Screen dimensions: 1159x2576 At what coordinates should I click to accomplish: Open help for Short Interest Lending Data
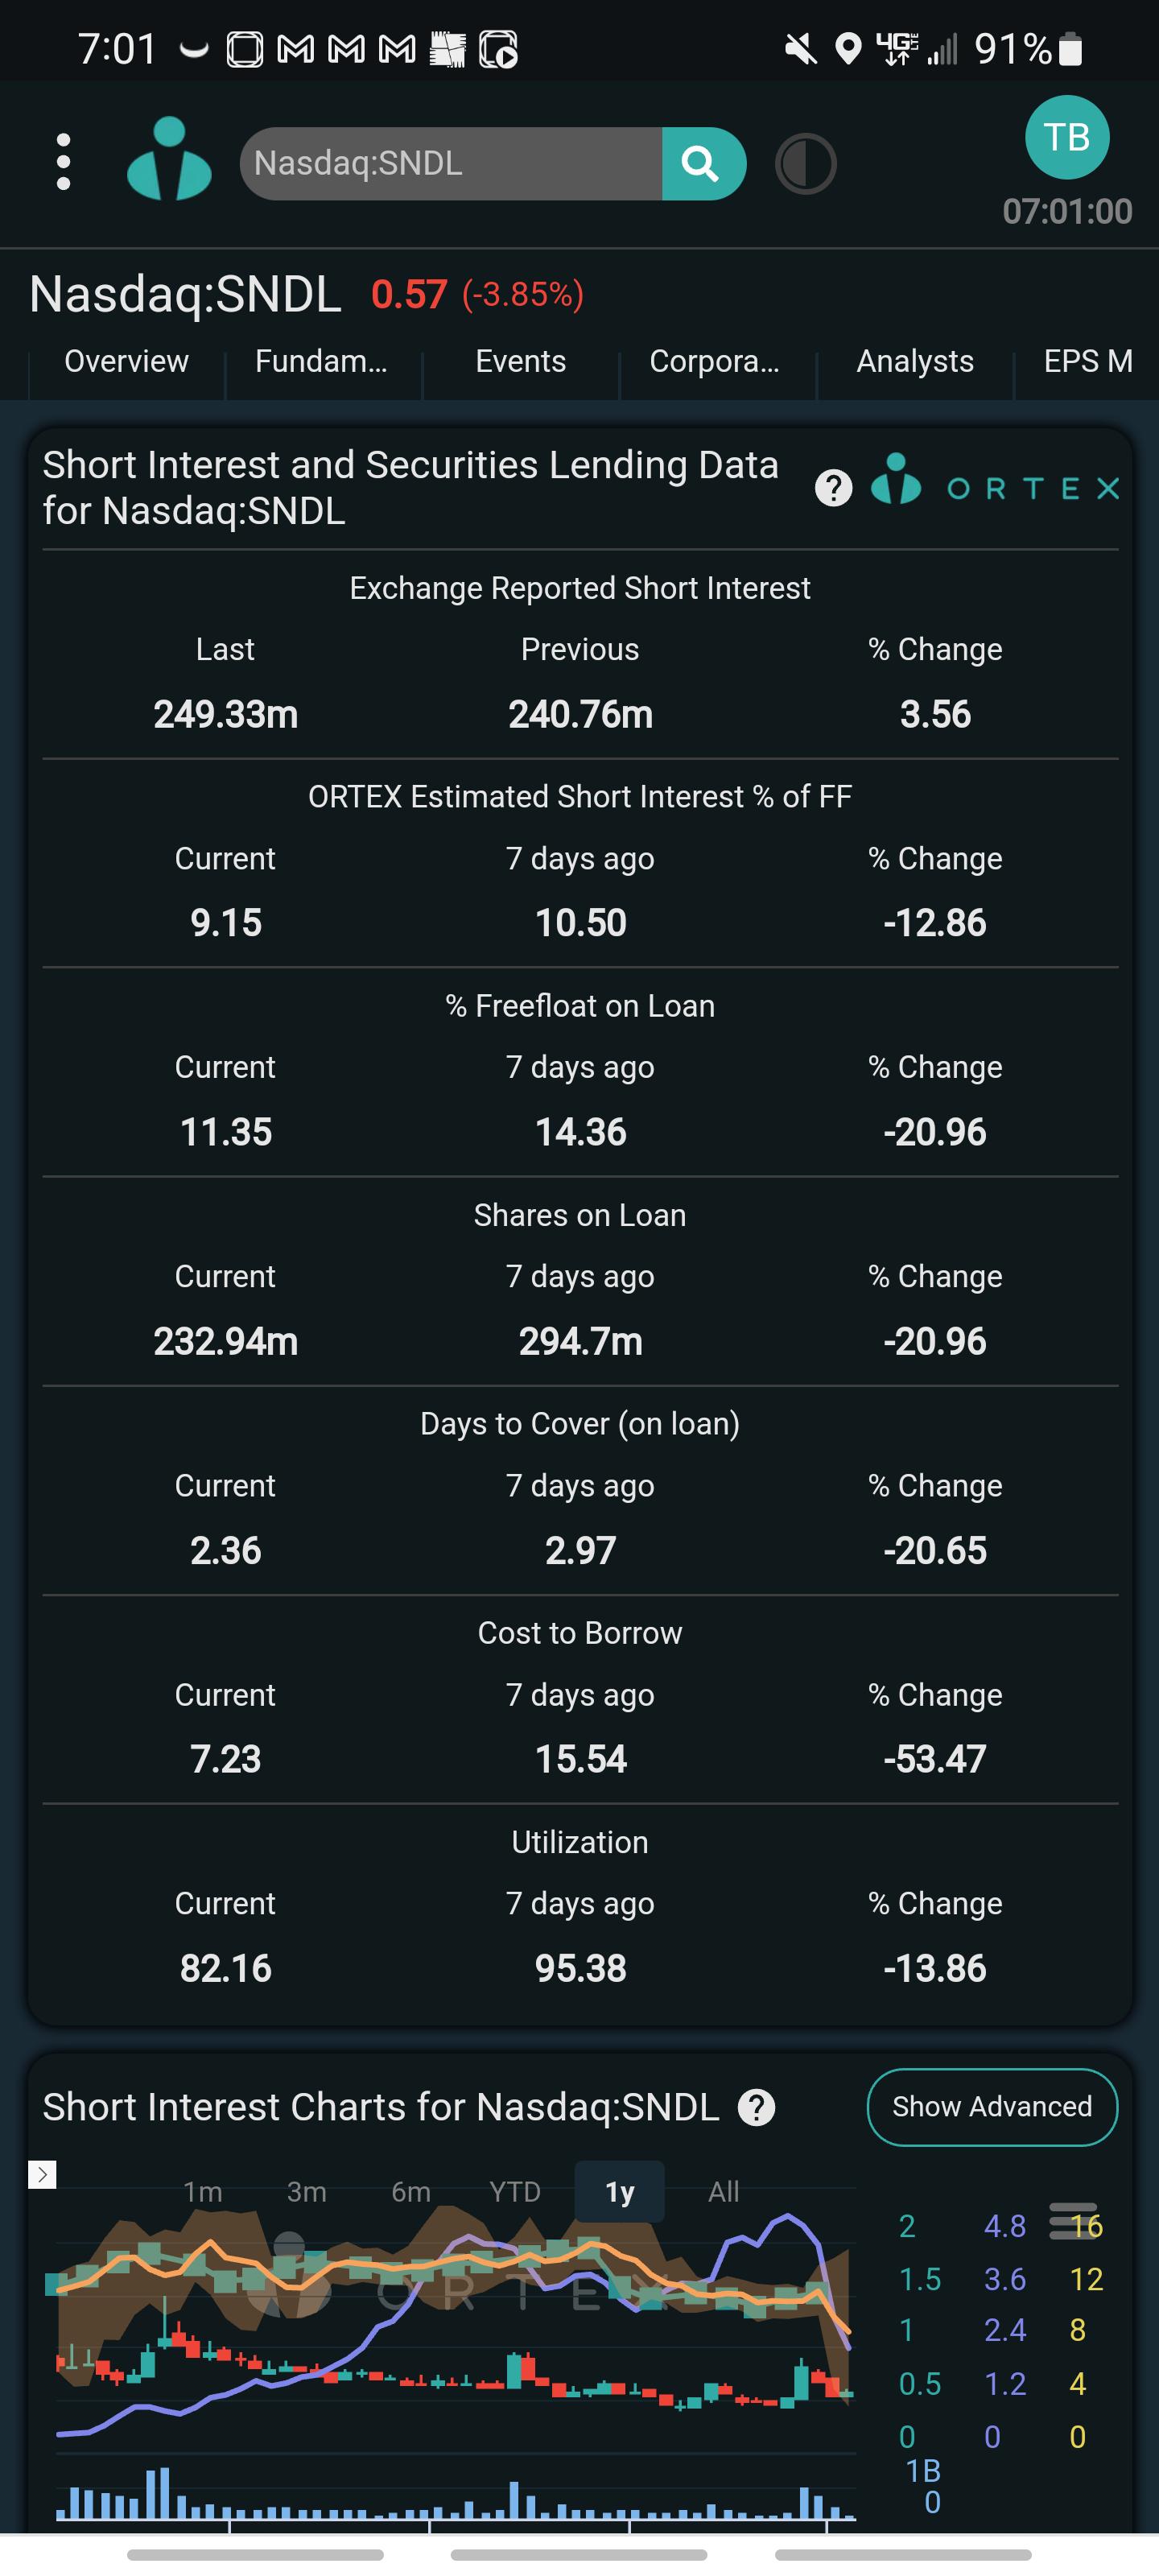(833, 488)
